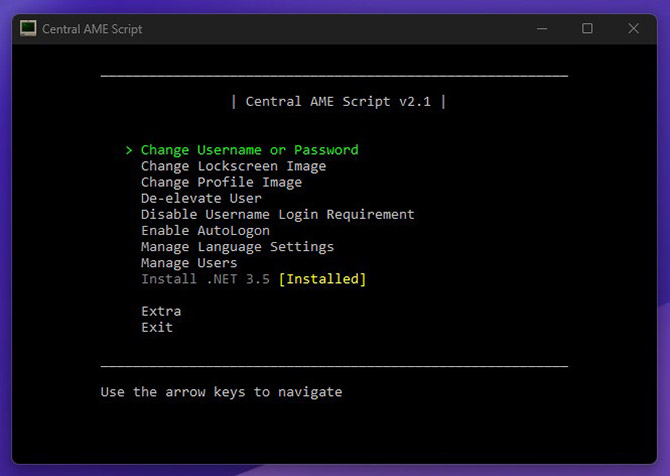
Task: Click the Central AME Script title bar text
Action: click(92, 29)
